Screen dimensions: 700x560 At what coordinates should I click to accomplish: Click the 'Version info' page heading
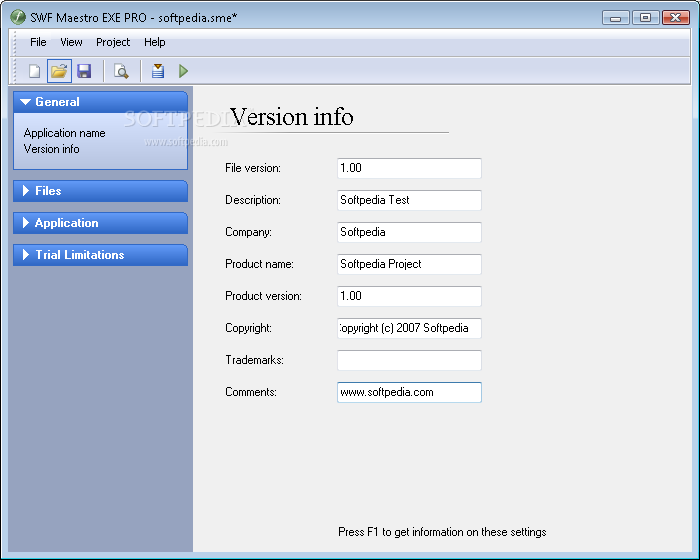click(292, 117)
